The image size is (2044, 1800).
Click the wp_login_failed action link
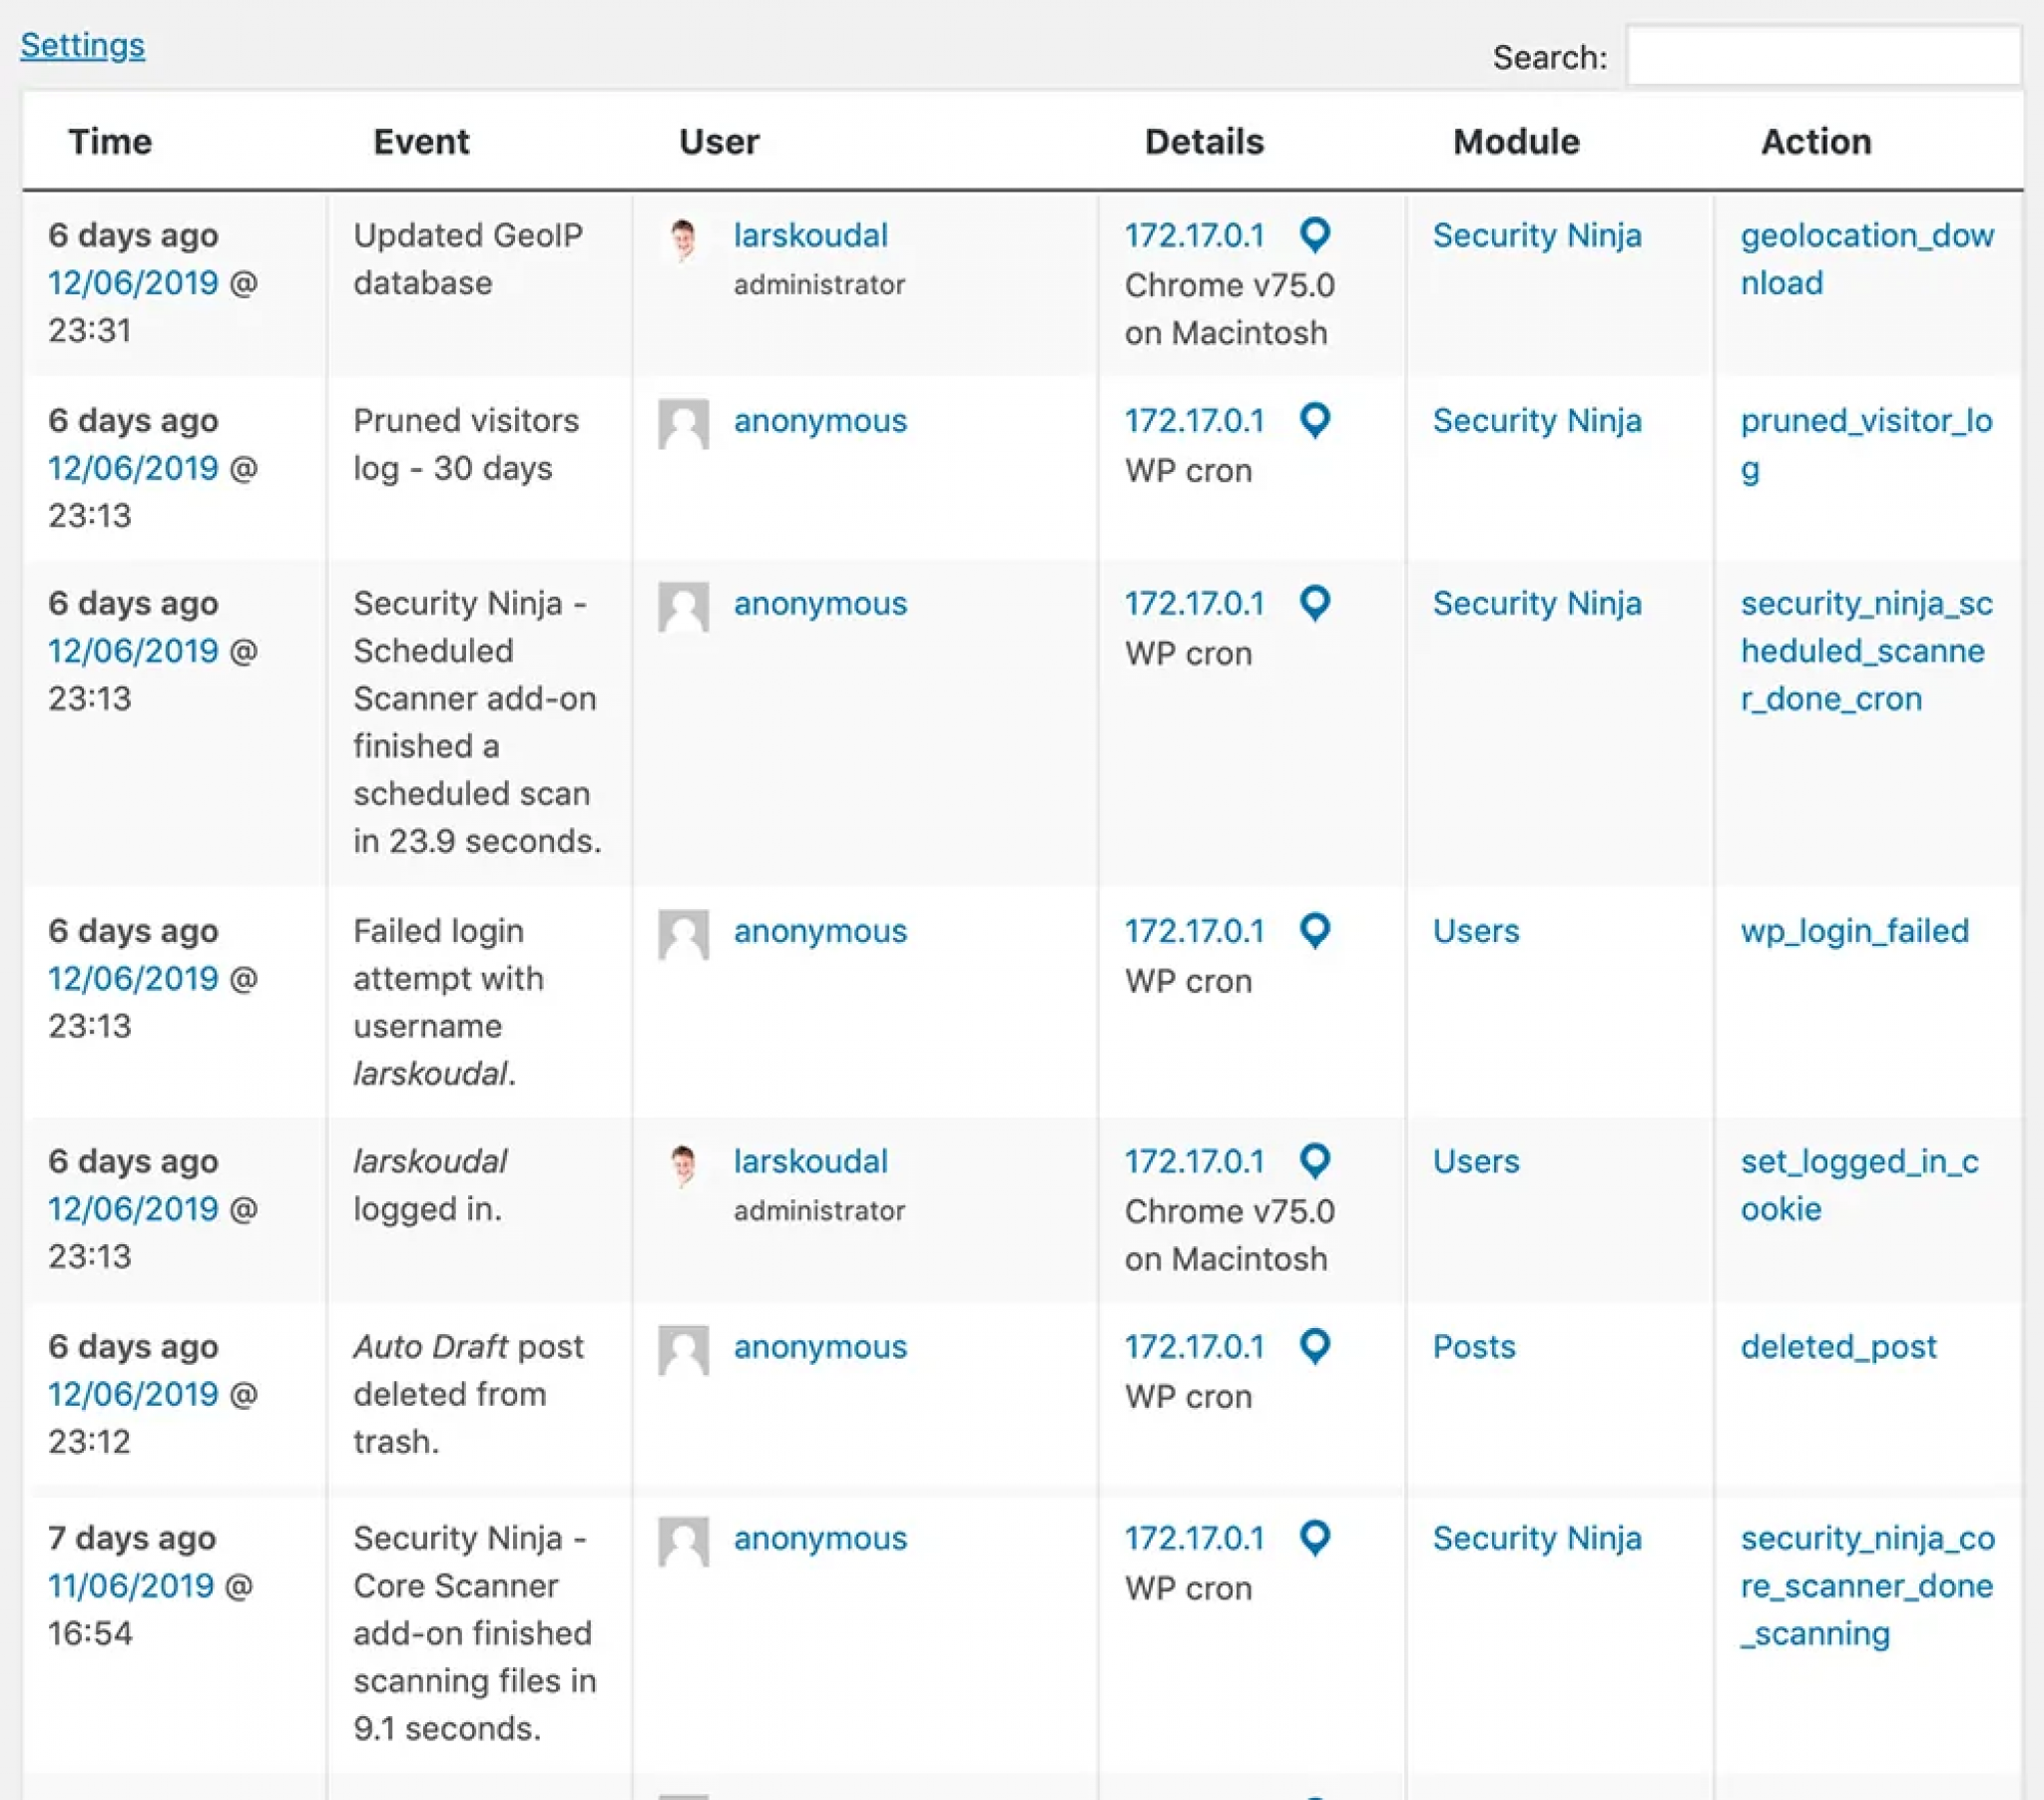[x=1855, y=932]
